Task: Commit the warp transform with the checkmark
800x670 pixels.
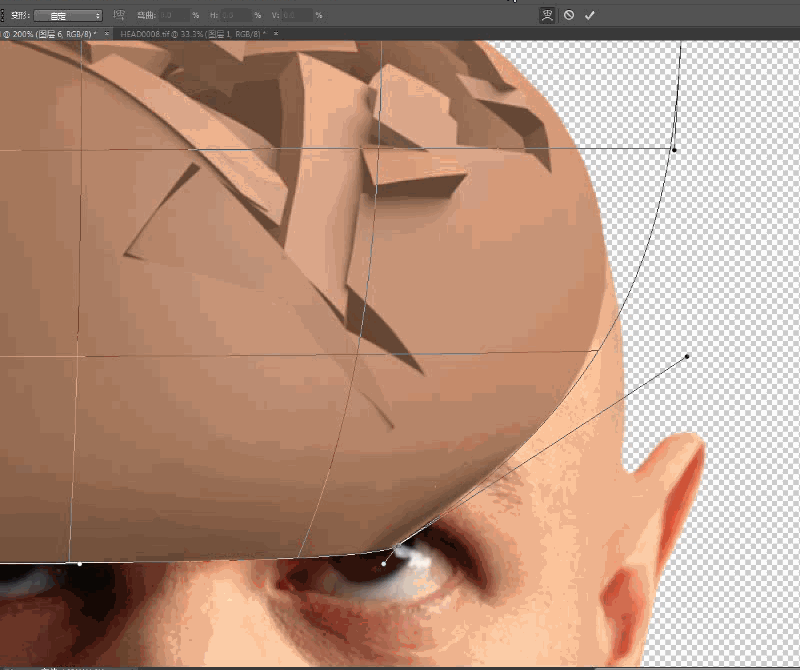Action: click(x=590, y=15)
